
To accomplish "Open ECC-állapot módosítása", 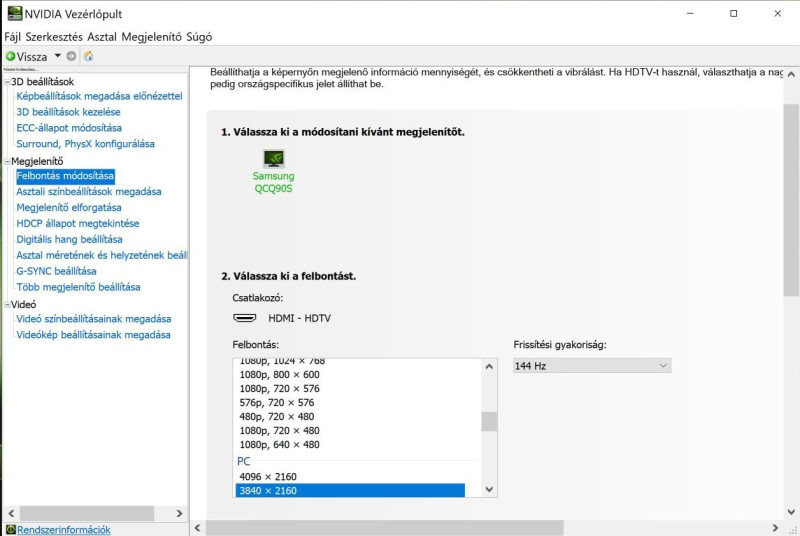I will coord(69,127).
